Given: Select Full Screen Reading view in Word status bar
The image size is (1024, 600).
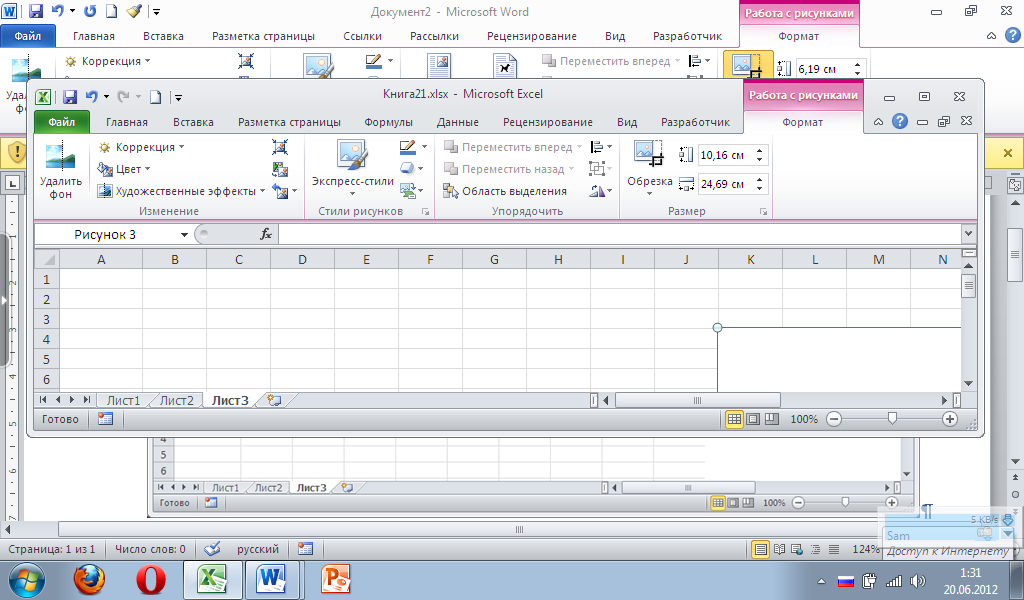Looking at the screenshot, I should [x=779, y=549].
